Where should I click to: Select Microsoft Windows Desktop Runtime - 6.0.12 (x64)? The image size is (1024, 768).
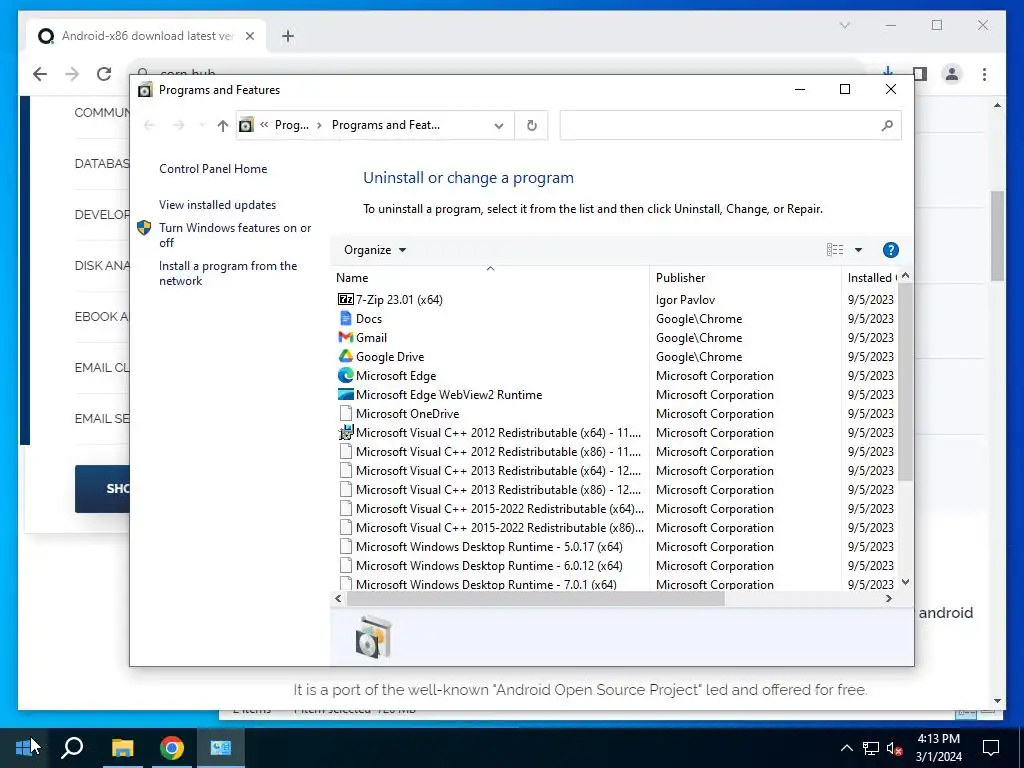[x=614, y=565]
